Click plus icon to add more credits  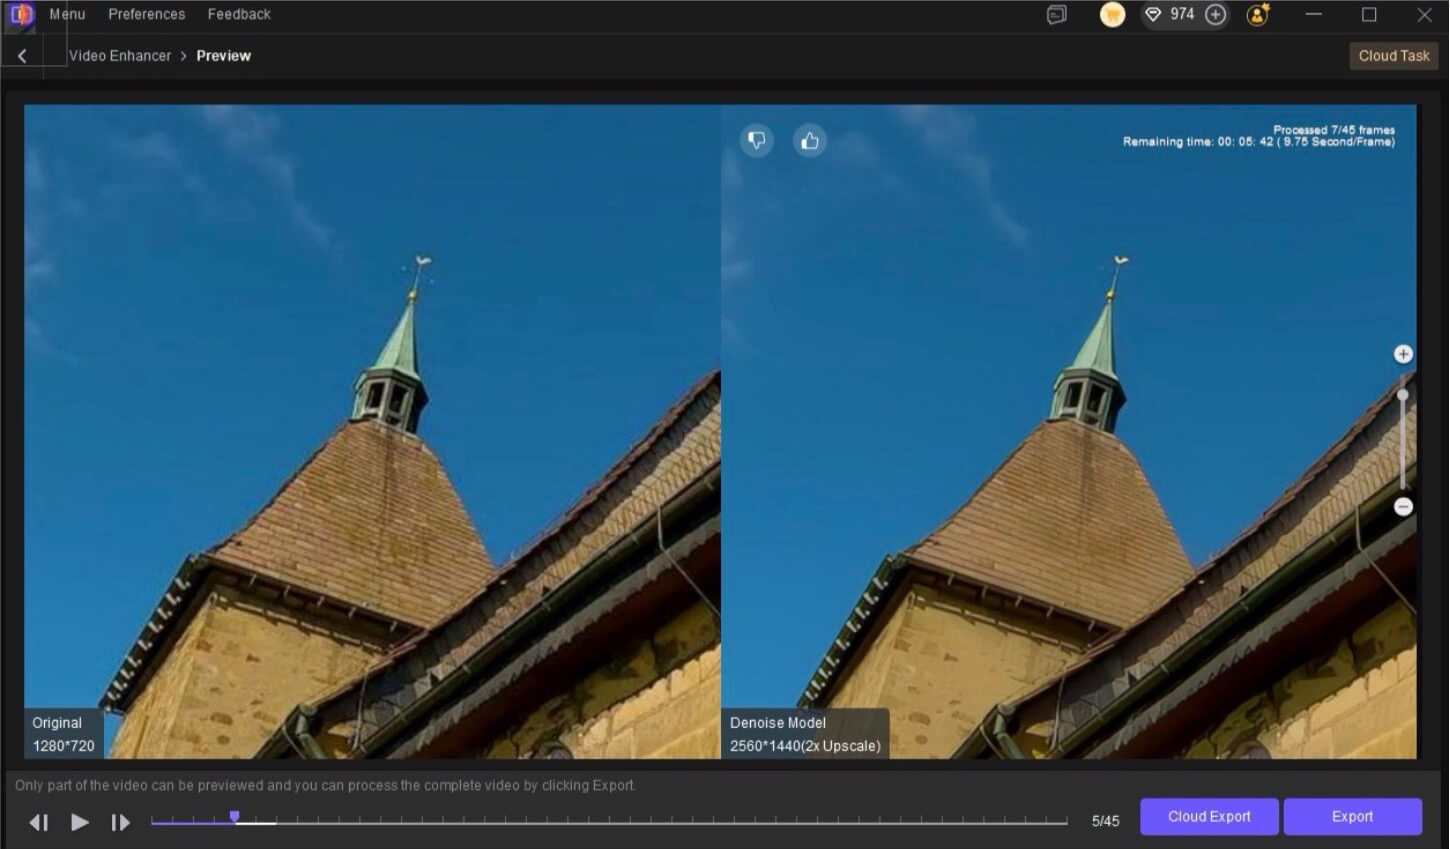1216,14
